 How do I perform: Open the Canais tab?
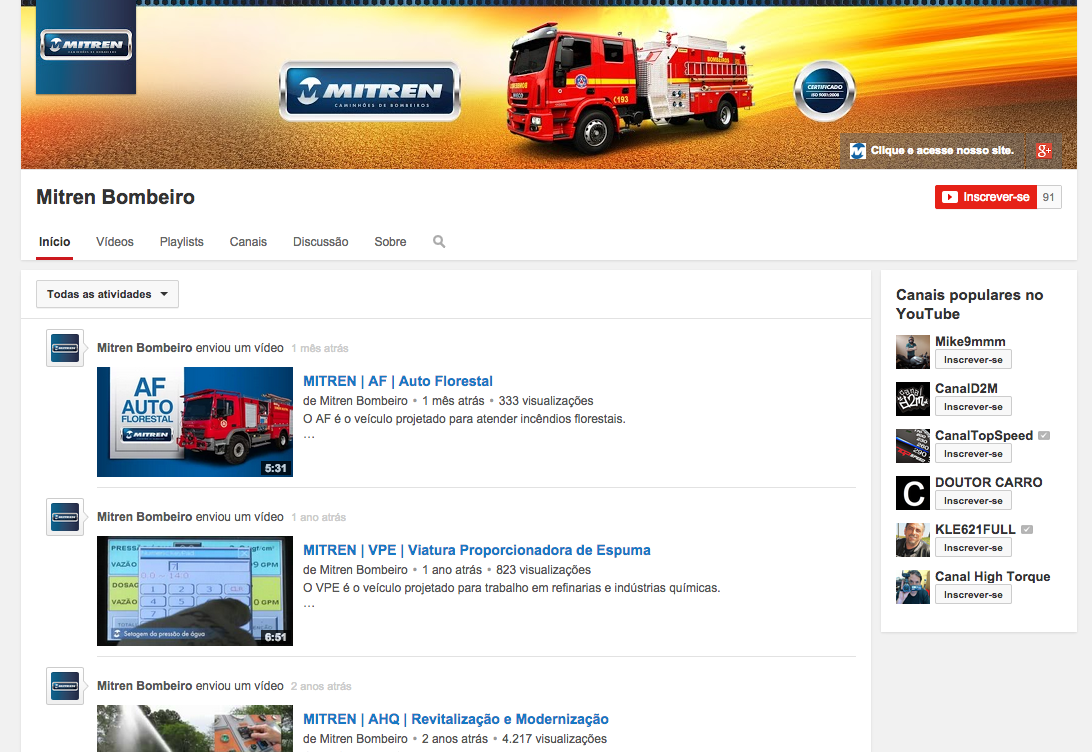point(248,242)
